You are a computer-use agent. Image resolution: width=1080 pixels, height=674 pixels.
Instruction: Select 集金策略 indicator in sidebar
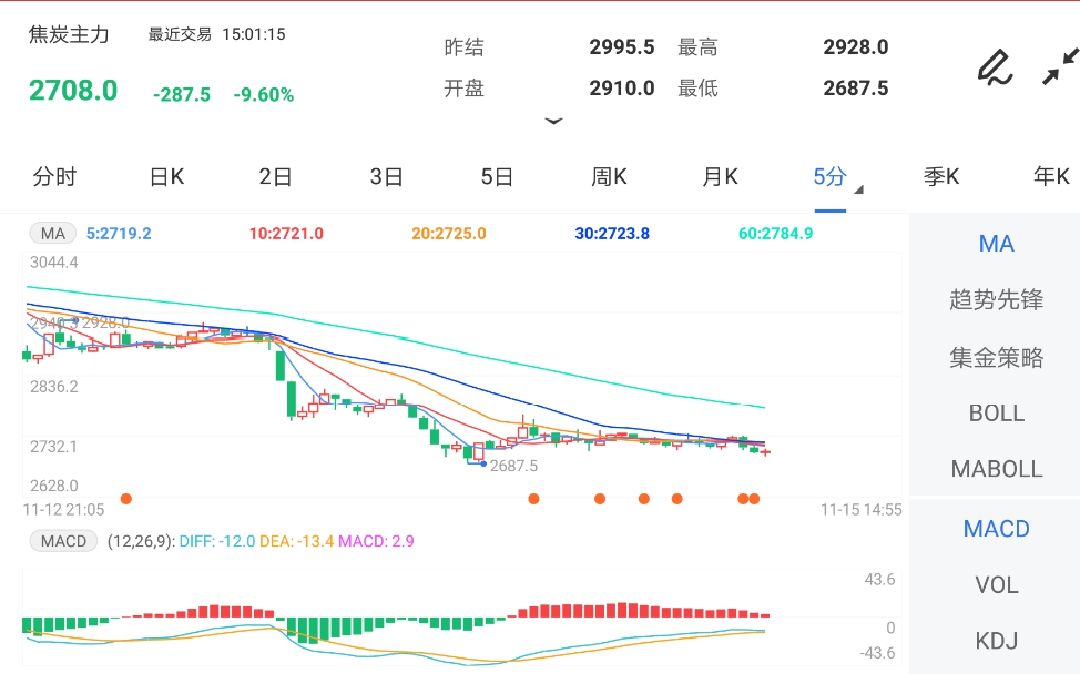pyautogui.click(x=996, y=357)
